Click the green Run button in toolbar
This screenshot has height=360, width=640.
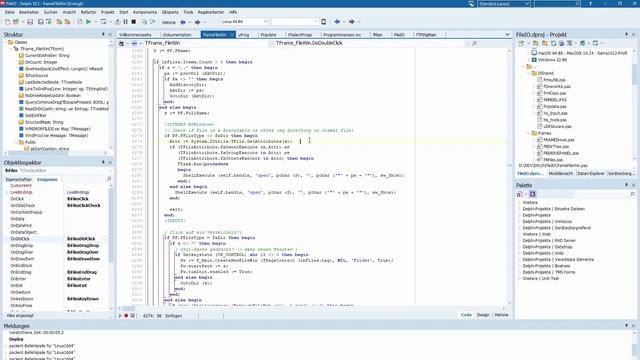coord(88,22)
